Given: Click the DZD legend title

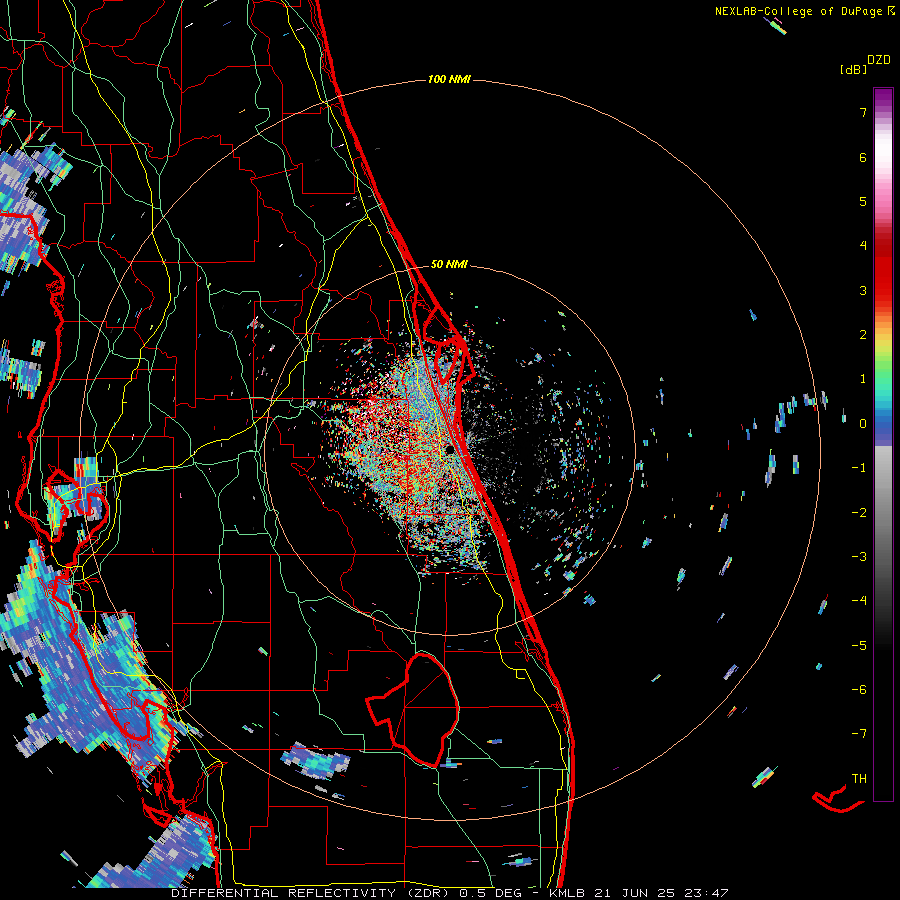Looking at the screenshot, I should (x=879, y=60).
